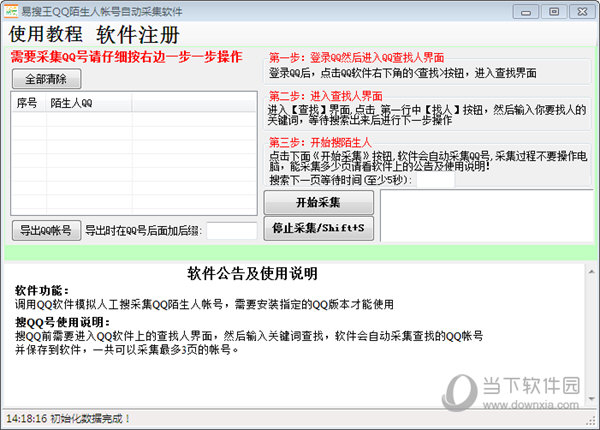The height and width of the screenshot is (430, 600).
Task: Click the 第三步:开始搜陌生人 heading
Action: click(x=320, y=143)
